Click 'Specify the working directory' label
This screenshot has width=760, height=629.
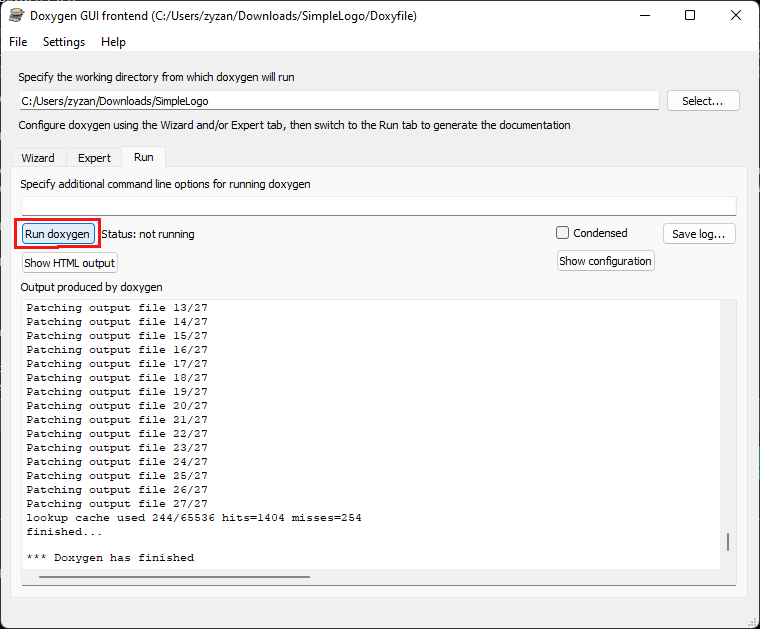tap(156, 77)
